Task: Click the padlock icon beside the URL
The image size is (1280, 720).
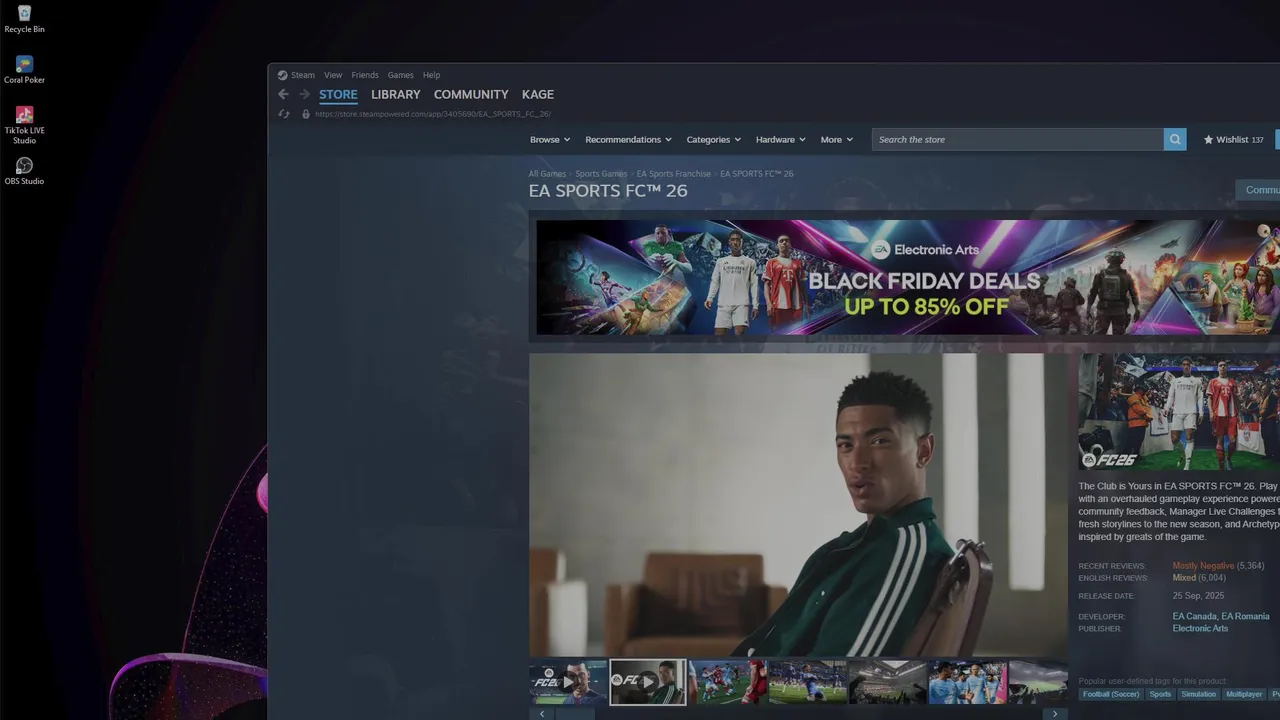Action: (306, 114)
